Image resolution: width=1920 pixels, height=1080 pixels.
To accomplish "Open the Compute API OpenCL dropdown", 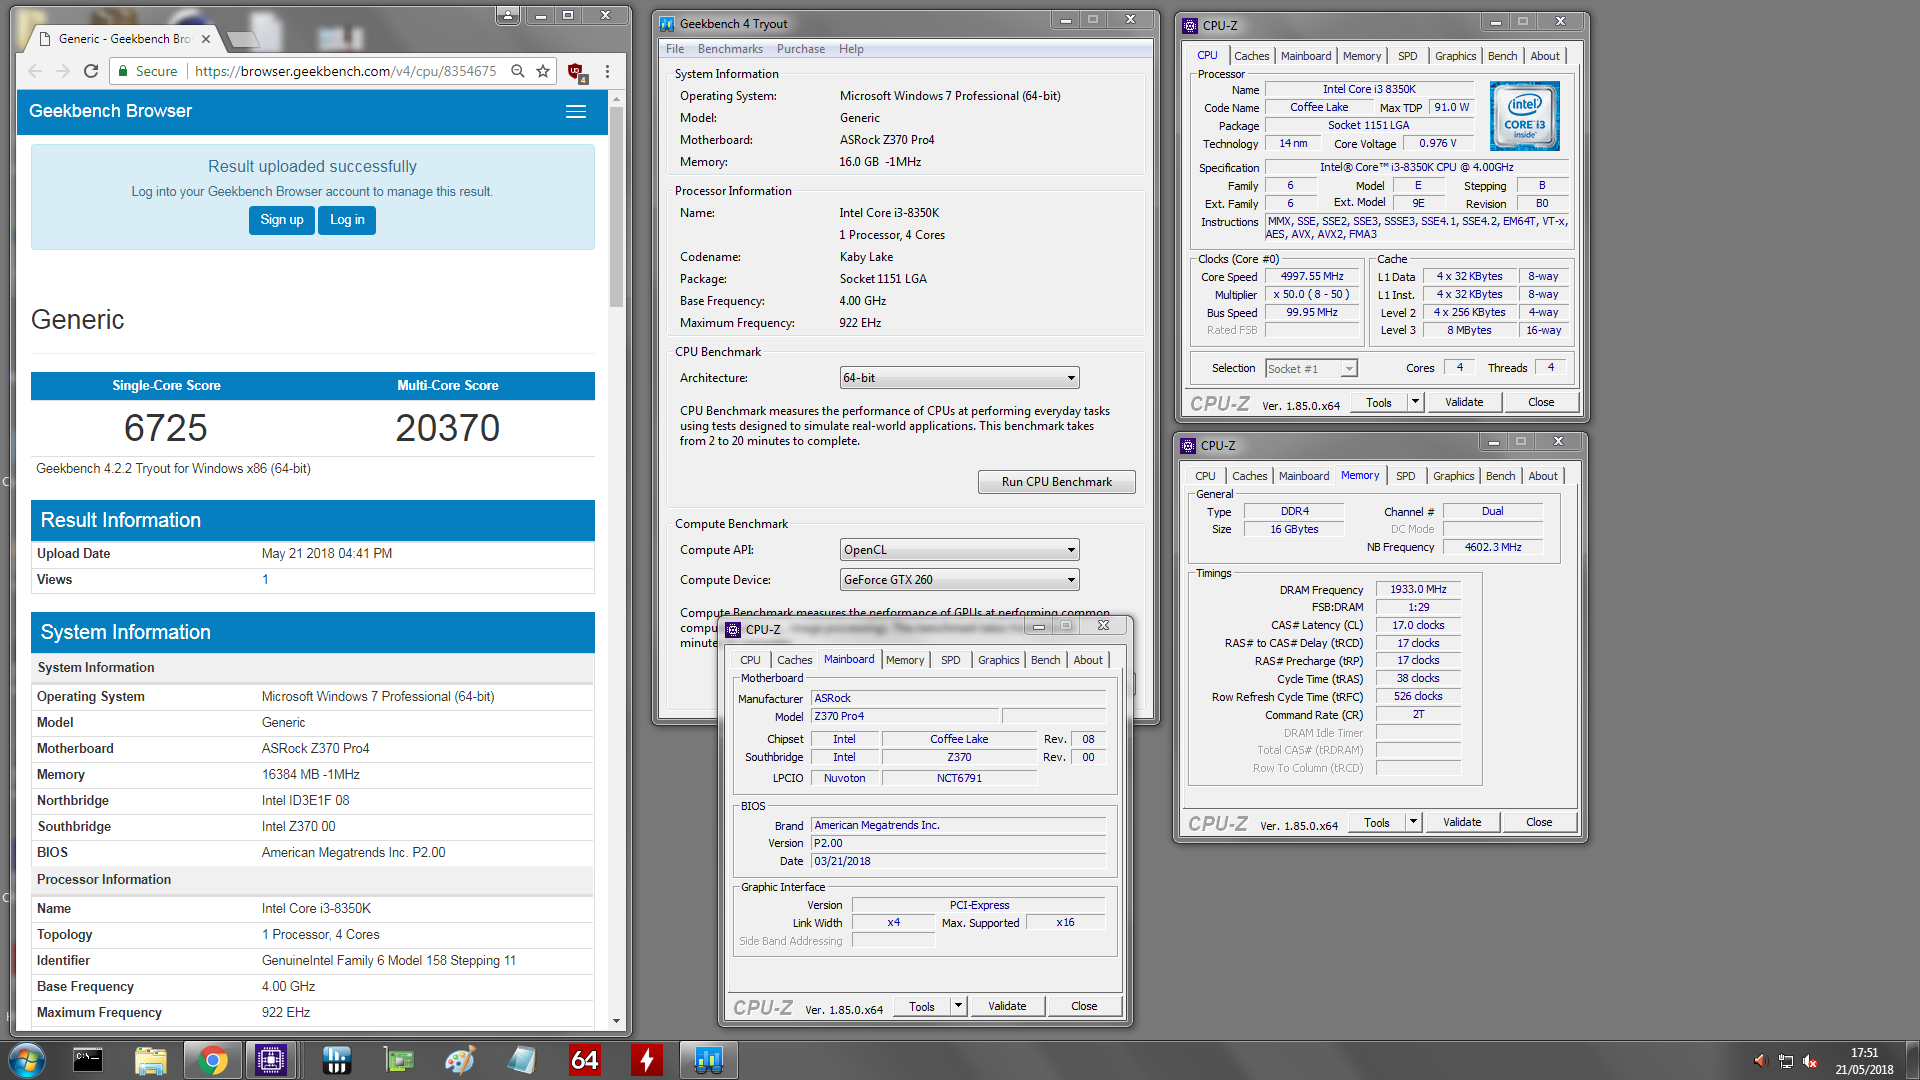I will tap(960, 550).
